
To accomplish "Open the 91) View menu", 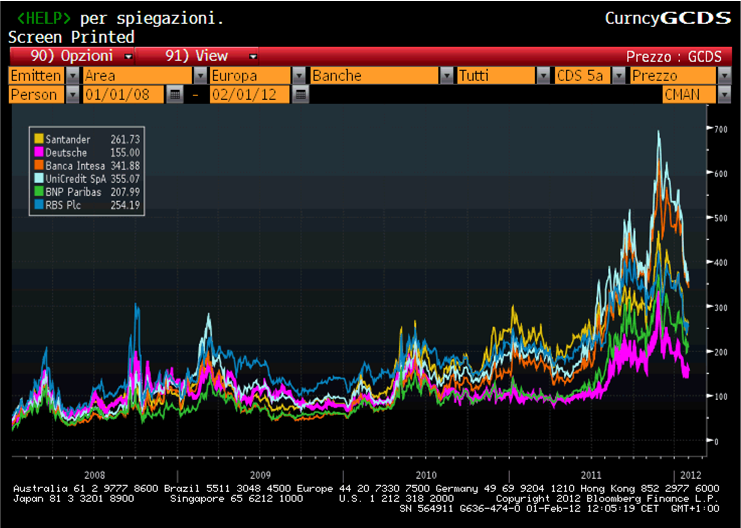I will click(197, 56).
